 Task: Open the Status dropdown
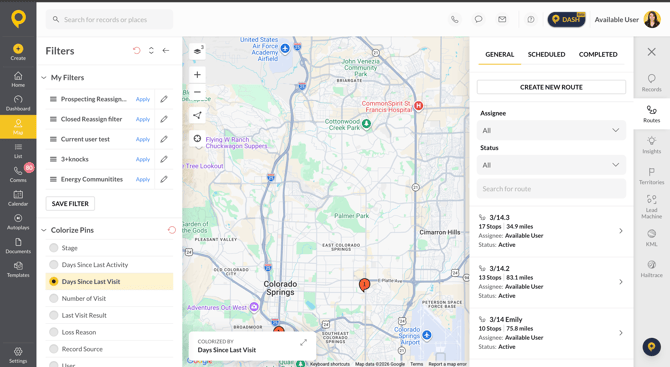point(551,165)
